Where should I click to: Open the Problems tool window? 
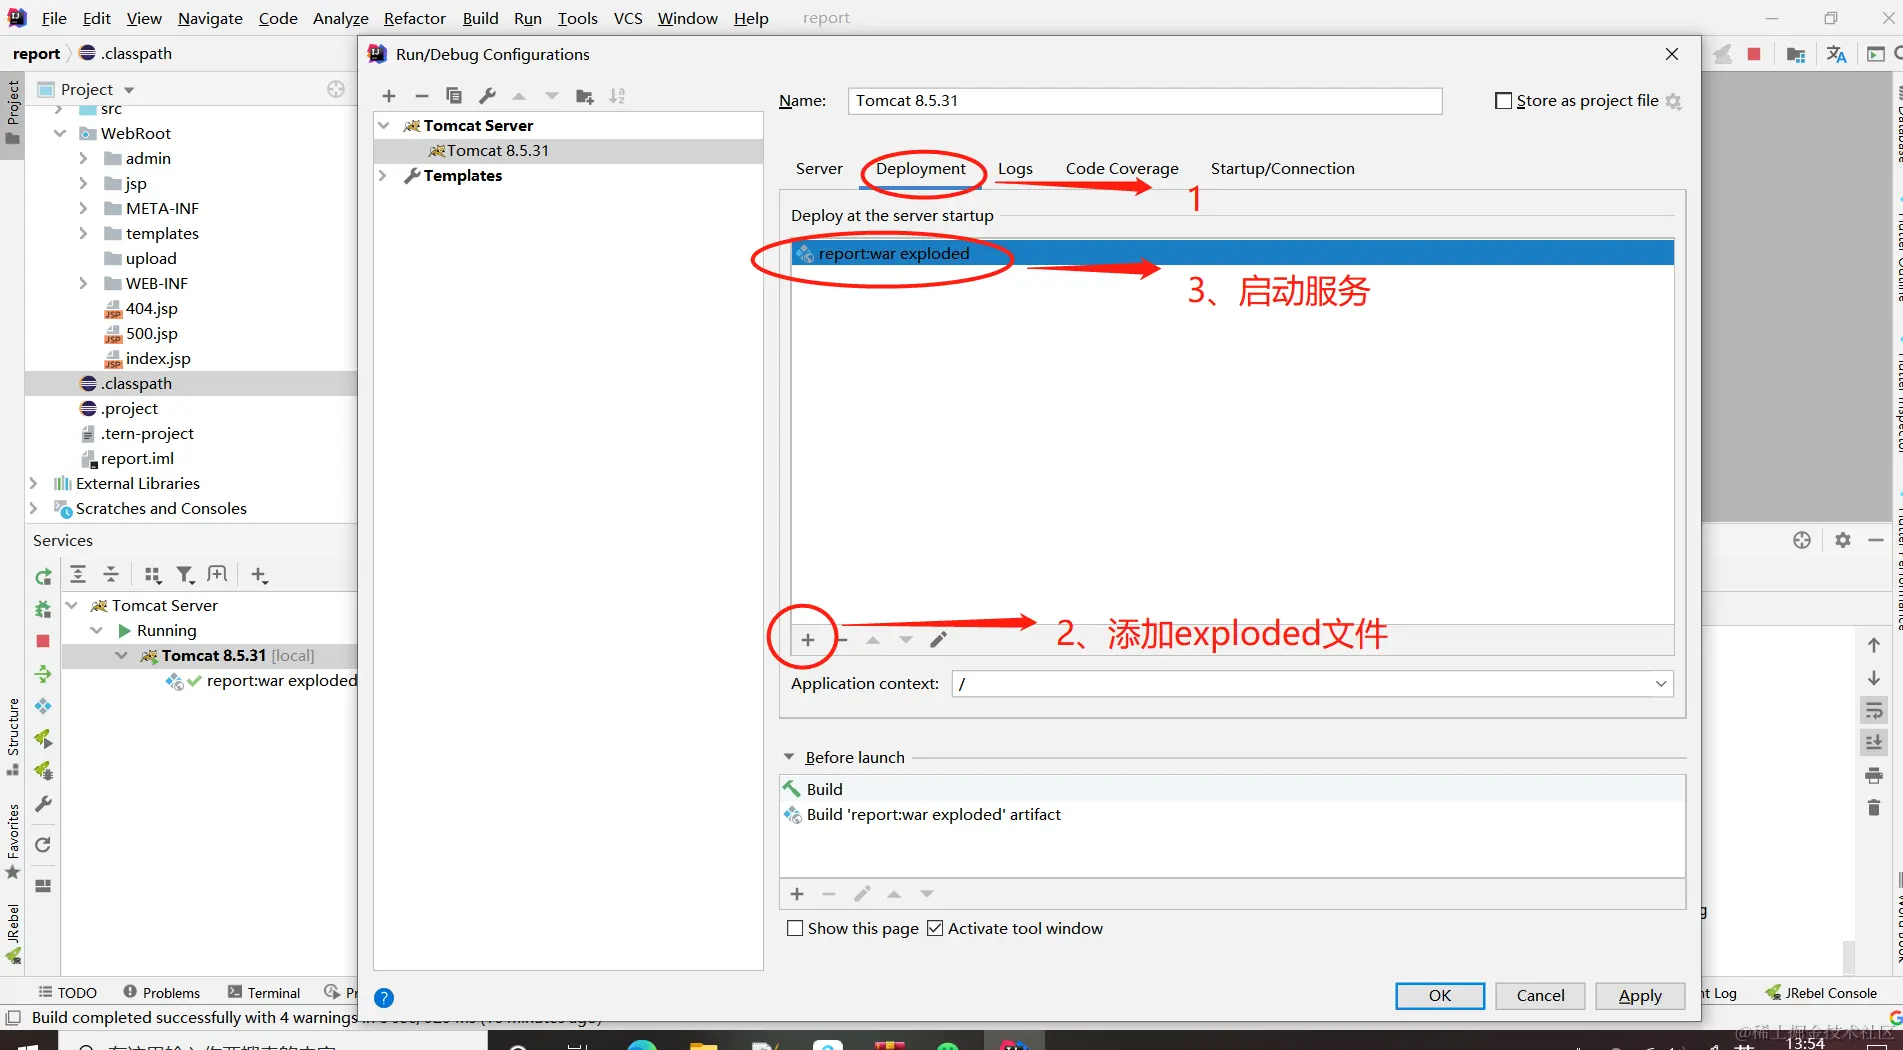tap(162, 993)
